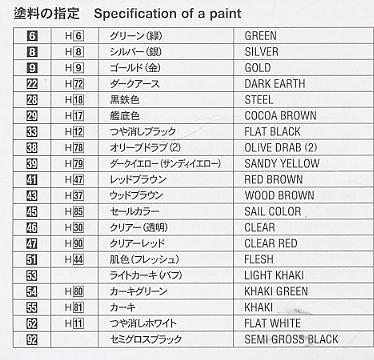Click the H 44 code for FLESH
Image resolution: width=374 pixels, height=360 pixels.
click(x=74, y=259)
